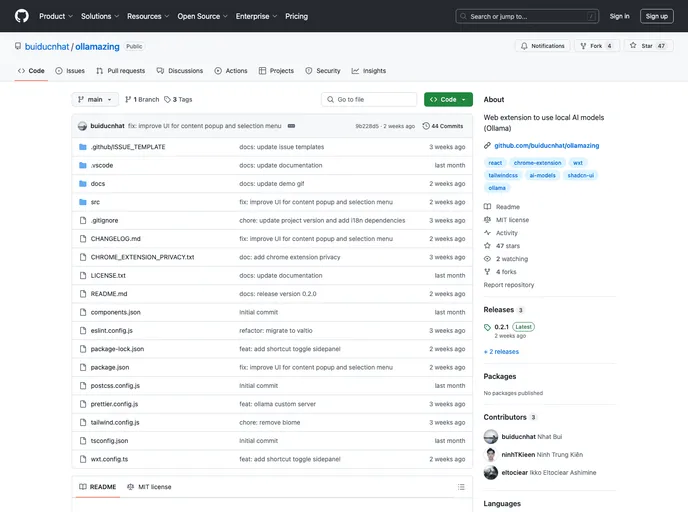Select the chrome-extension topic tag

tap(537, 162)
